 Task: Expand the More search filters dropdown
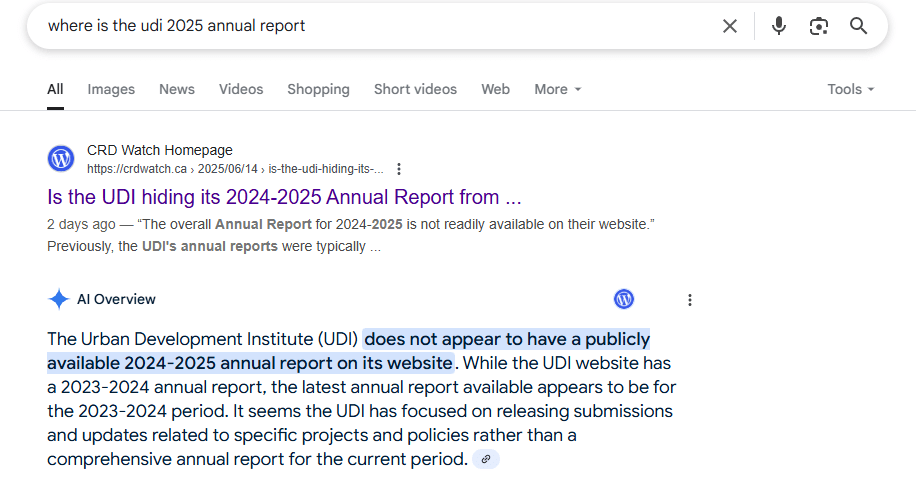click(x=557, y=89)
